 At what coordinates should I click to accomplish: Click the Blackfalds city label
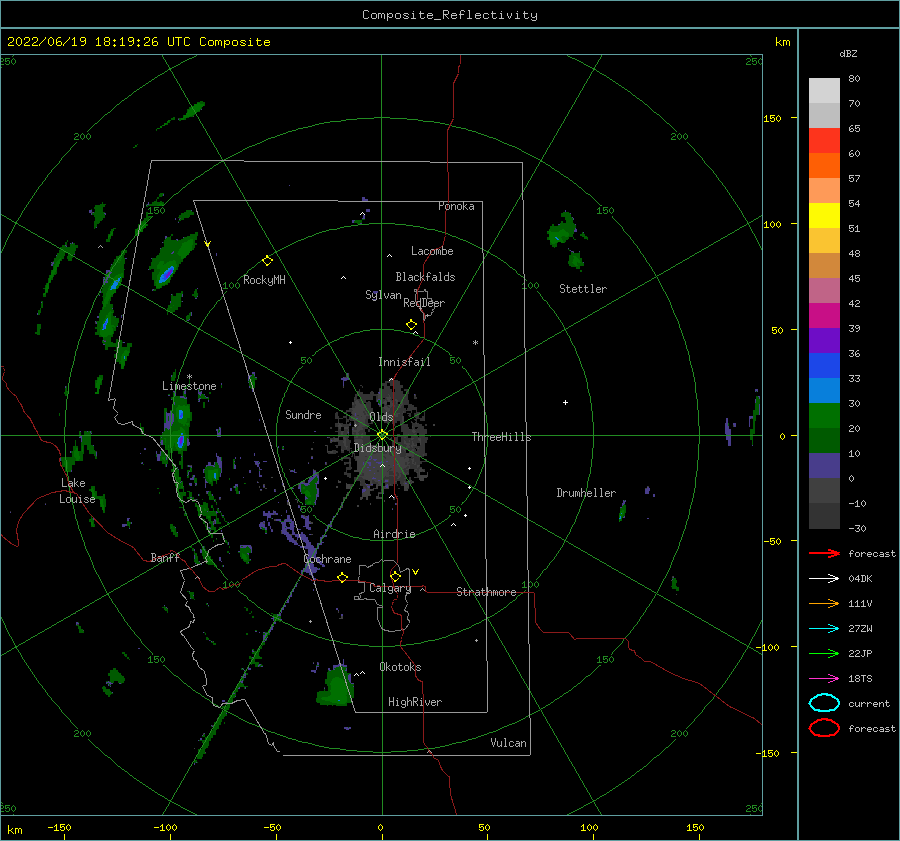click(425, 277)
